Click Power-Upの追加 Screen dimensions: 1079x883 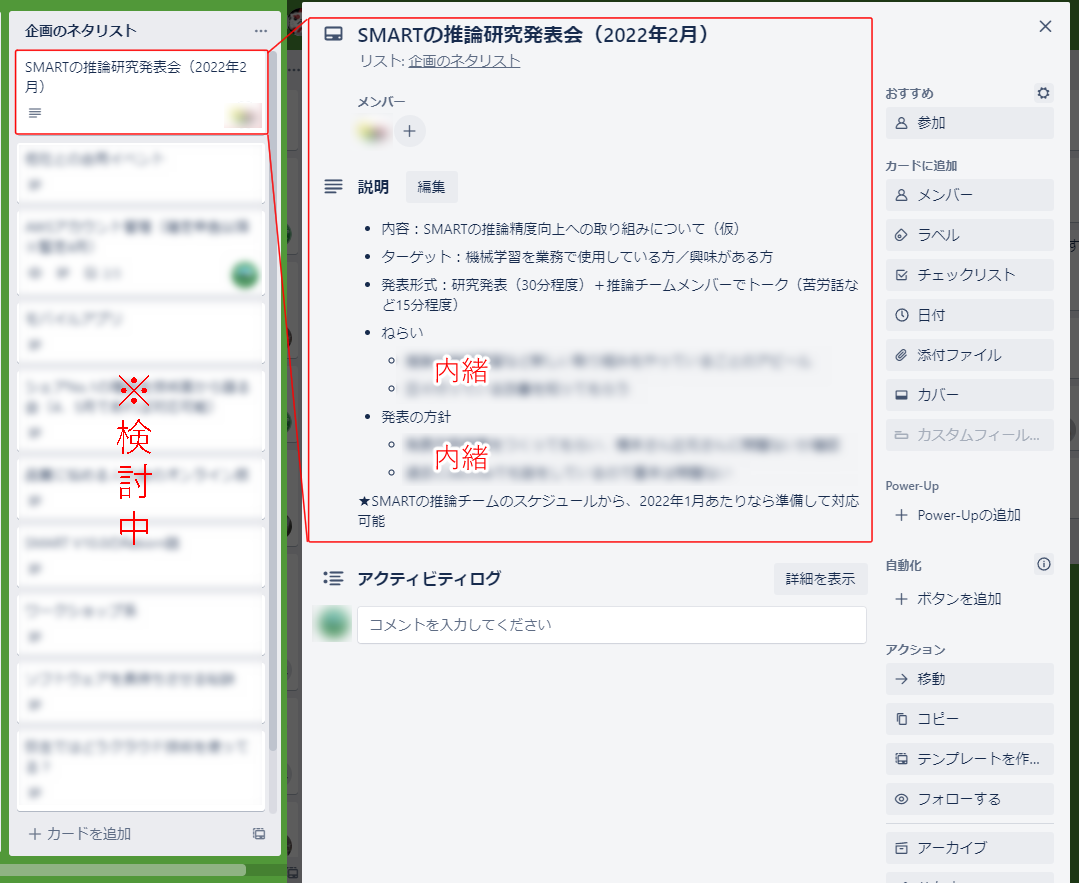(x=969, y=515)
